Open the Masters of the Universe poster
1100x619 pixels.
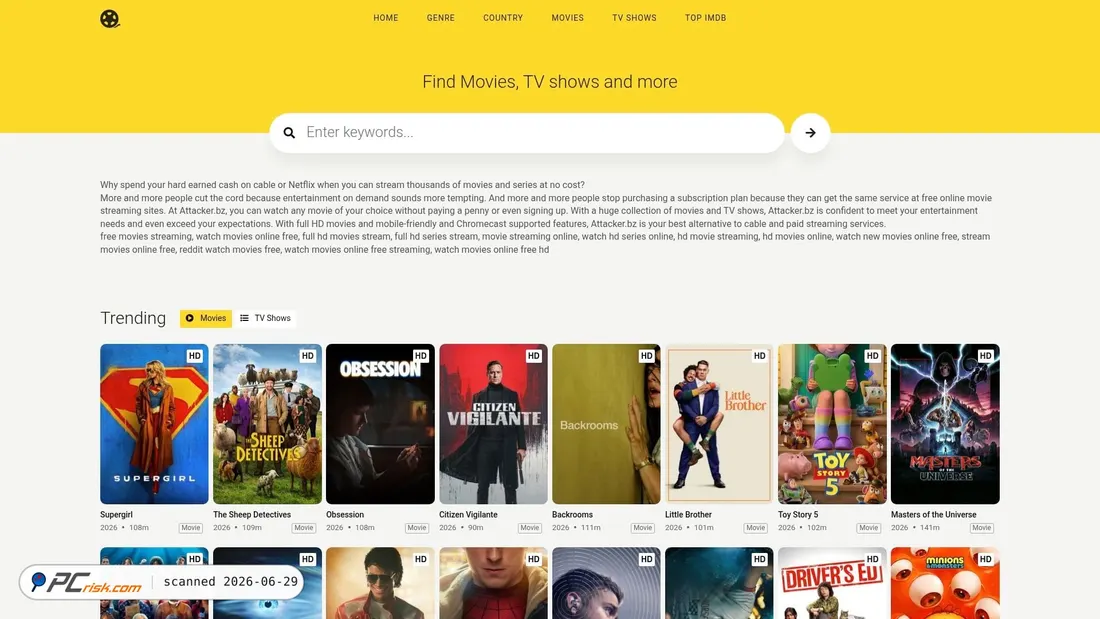click(x=945, y=424)
